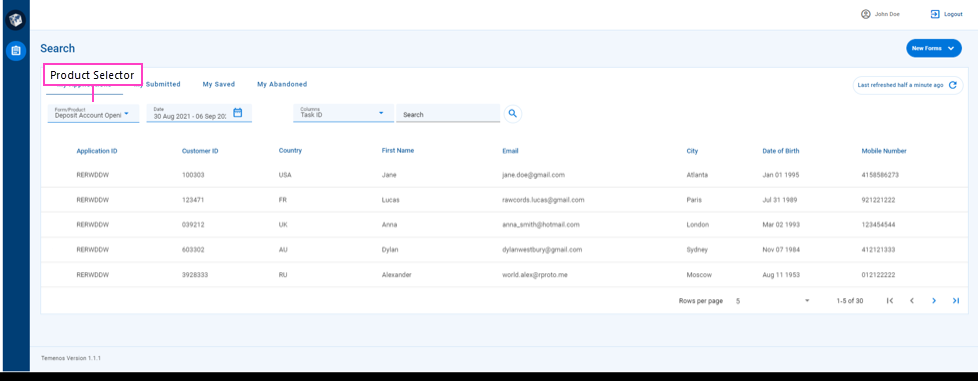Open the calendar icon in Date field

[238, 113]
